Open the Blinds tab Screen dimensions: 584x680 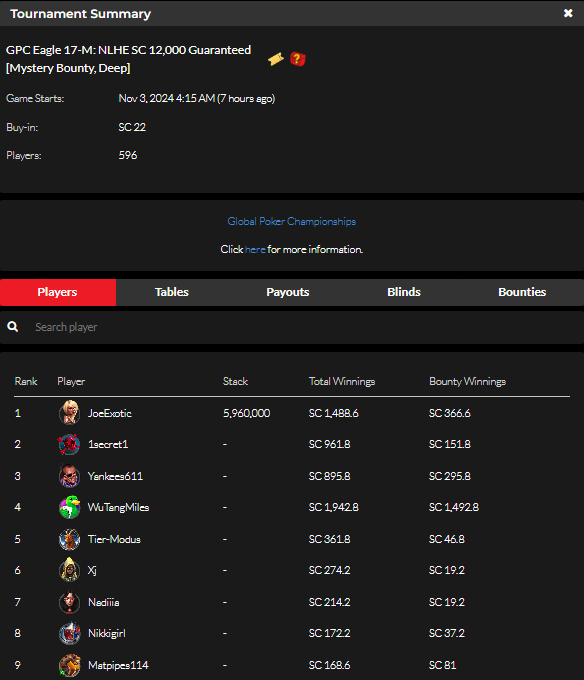[x=404, y=292]
